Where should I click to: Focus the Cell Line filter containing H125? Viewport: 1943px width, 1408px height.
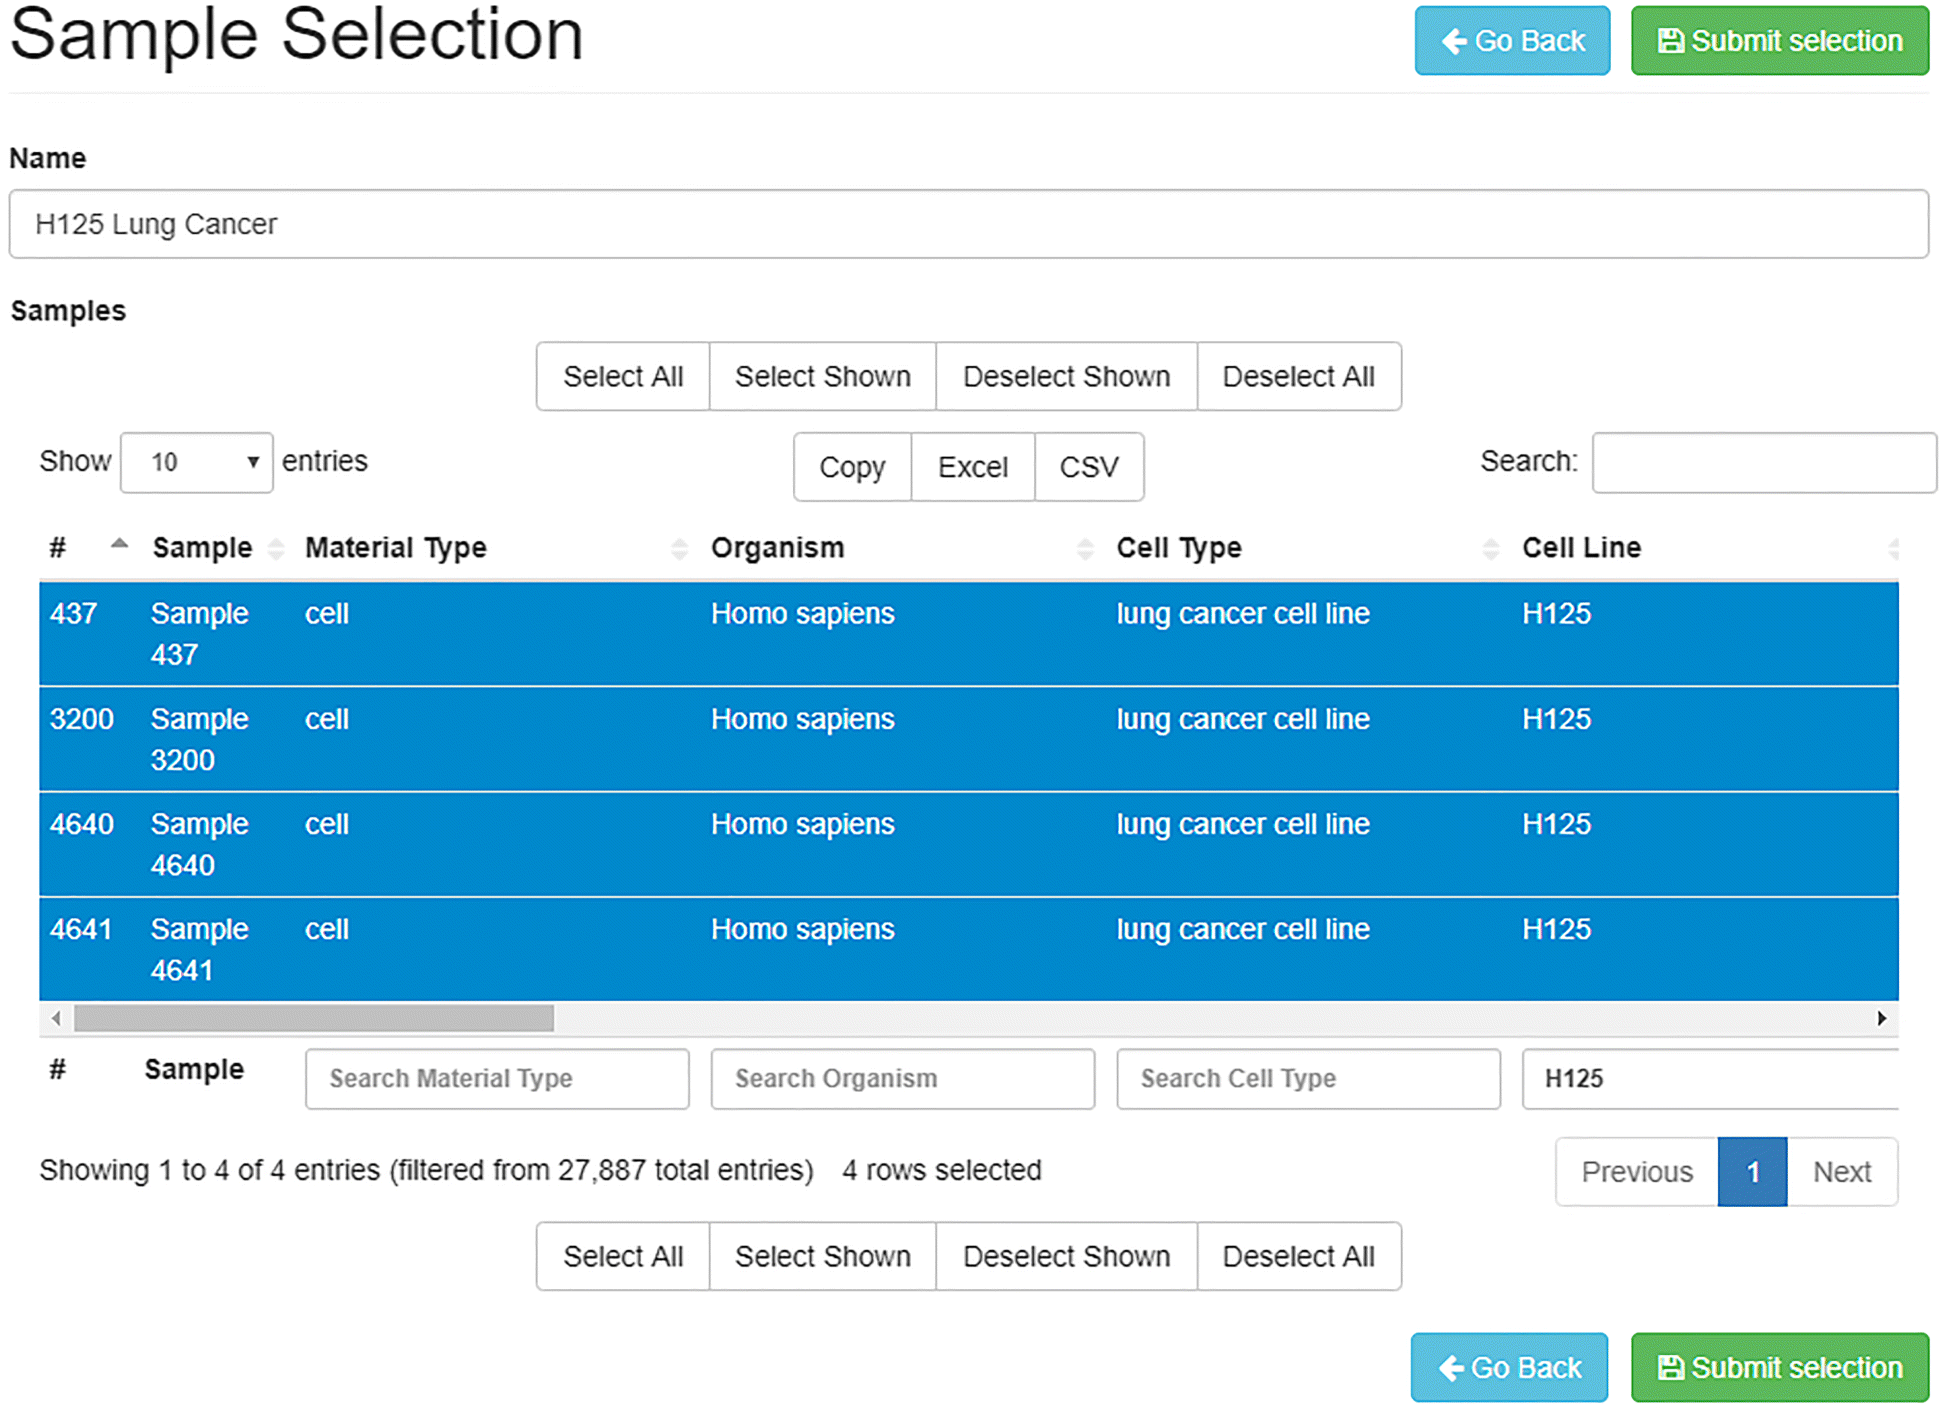[x=1710, y=1078]
